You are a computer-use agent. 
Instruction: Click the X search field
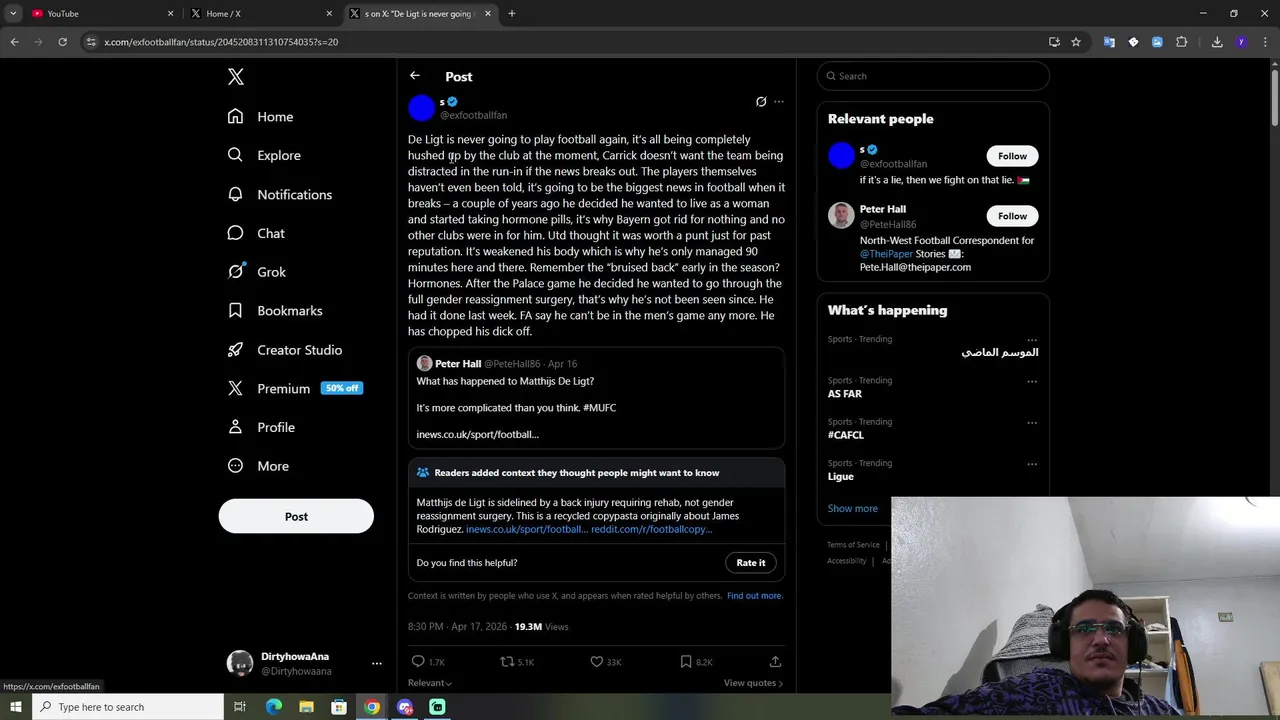[x=933, y=76]
